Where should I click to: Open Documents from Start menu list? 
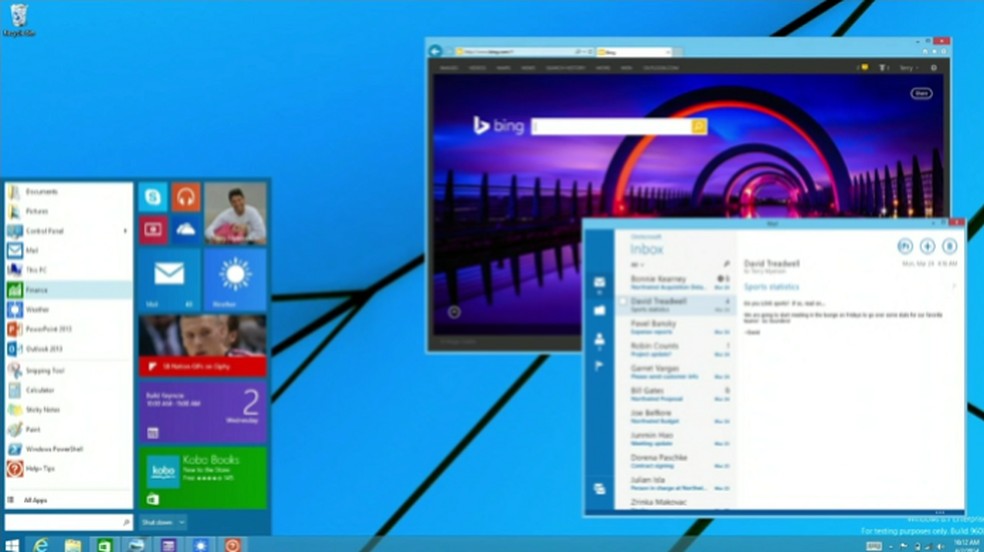[x=69, y=191]
